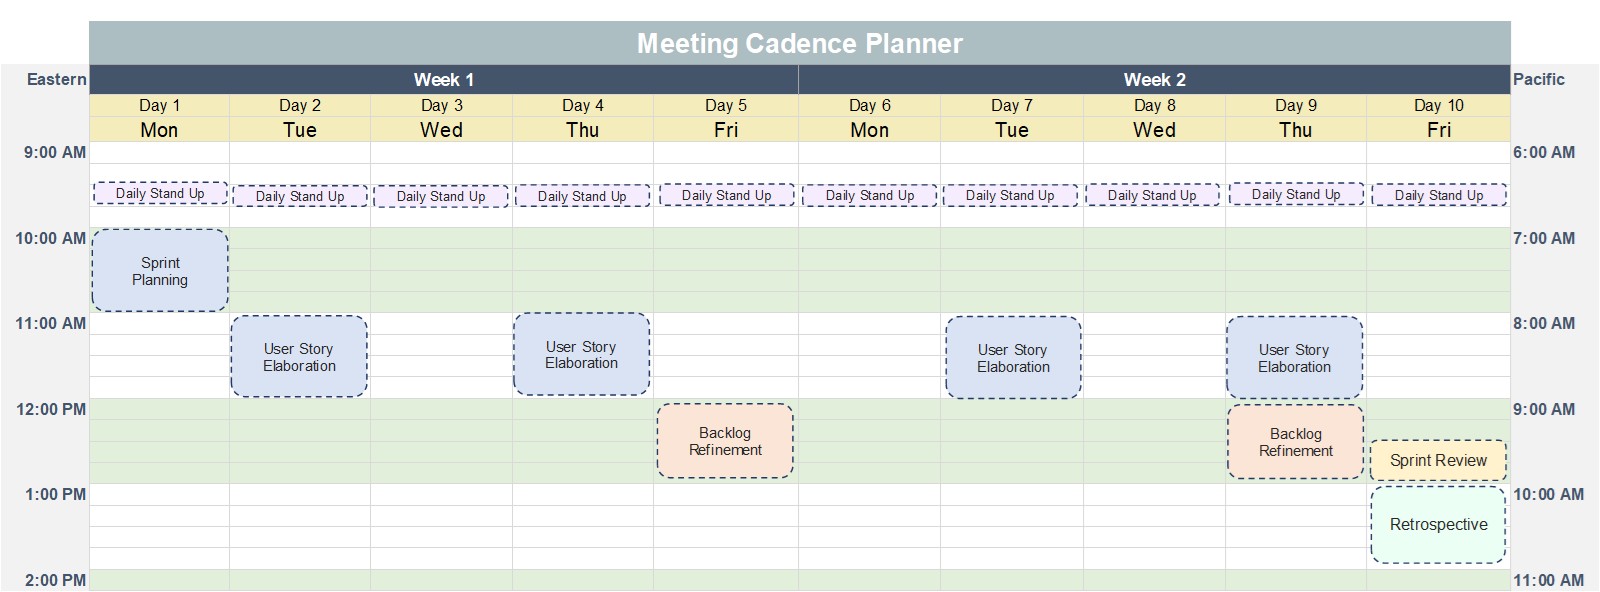
Task: Click the Day 10 Daily Stand Up block
Action: point(1439,196)
